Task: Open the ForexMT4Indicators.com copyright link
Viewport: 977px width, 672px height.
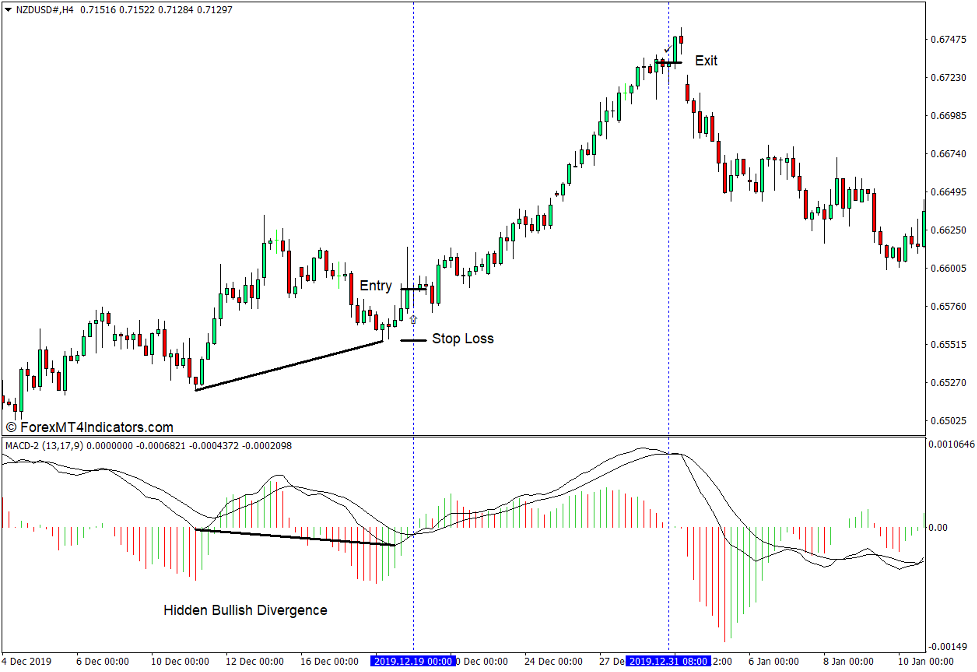Action: (x=90, y=427)
